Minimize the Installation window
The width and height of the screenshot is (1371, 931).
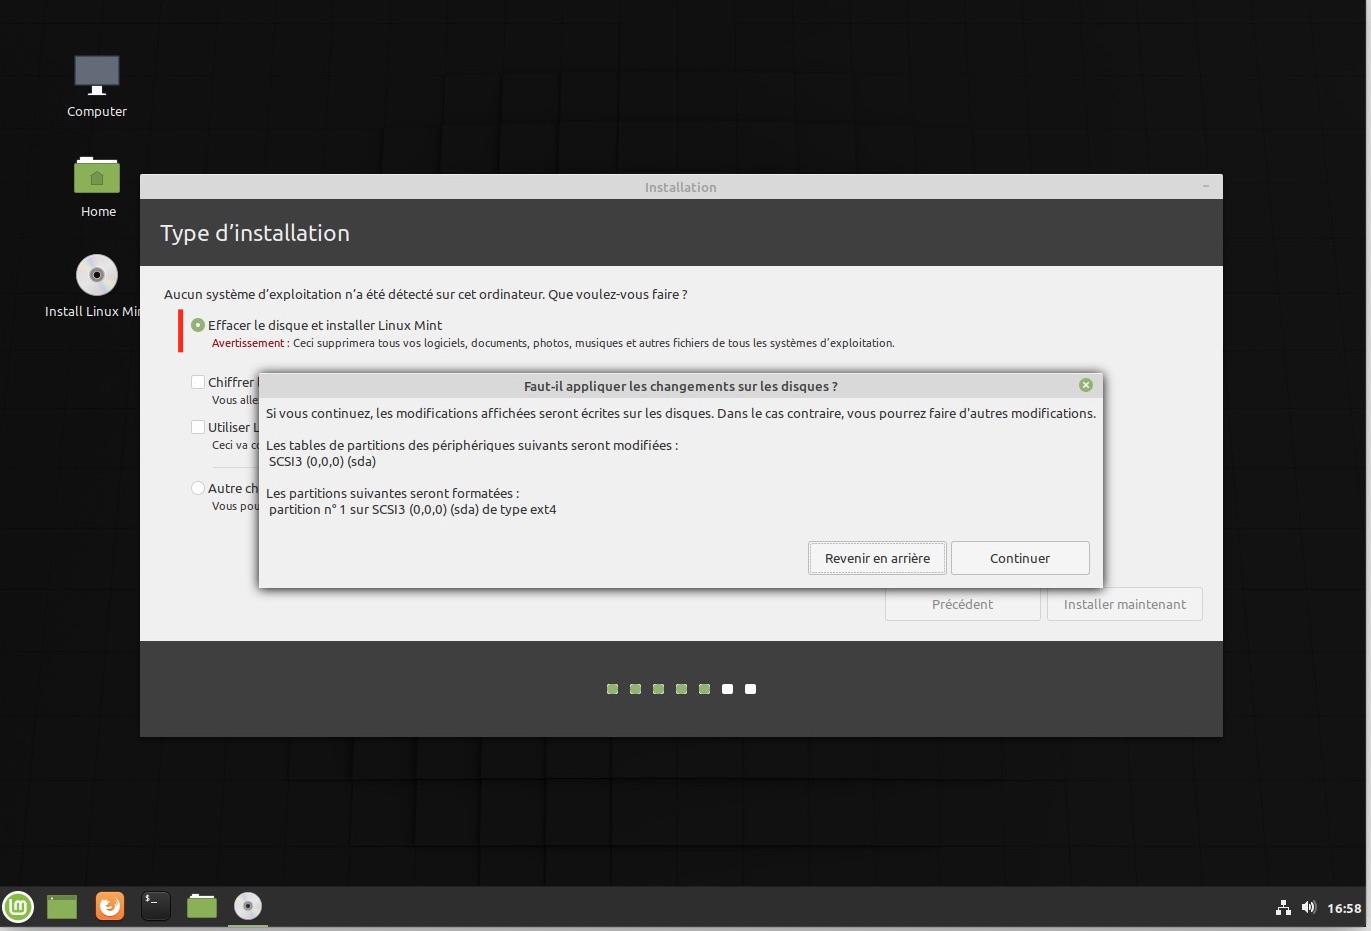pyautogui.click(x=1206, y=187)
